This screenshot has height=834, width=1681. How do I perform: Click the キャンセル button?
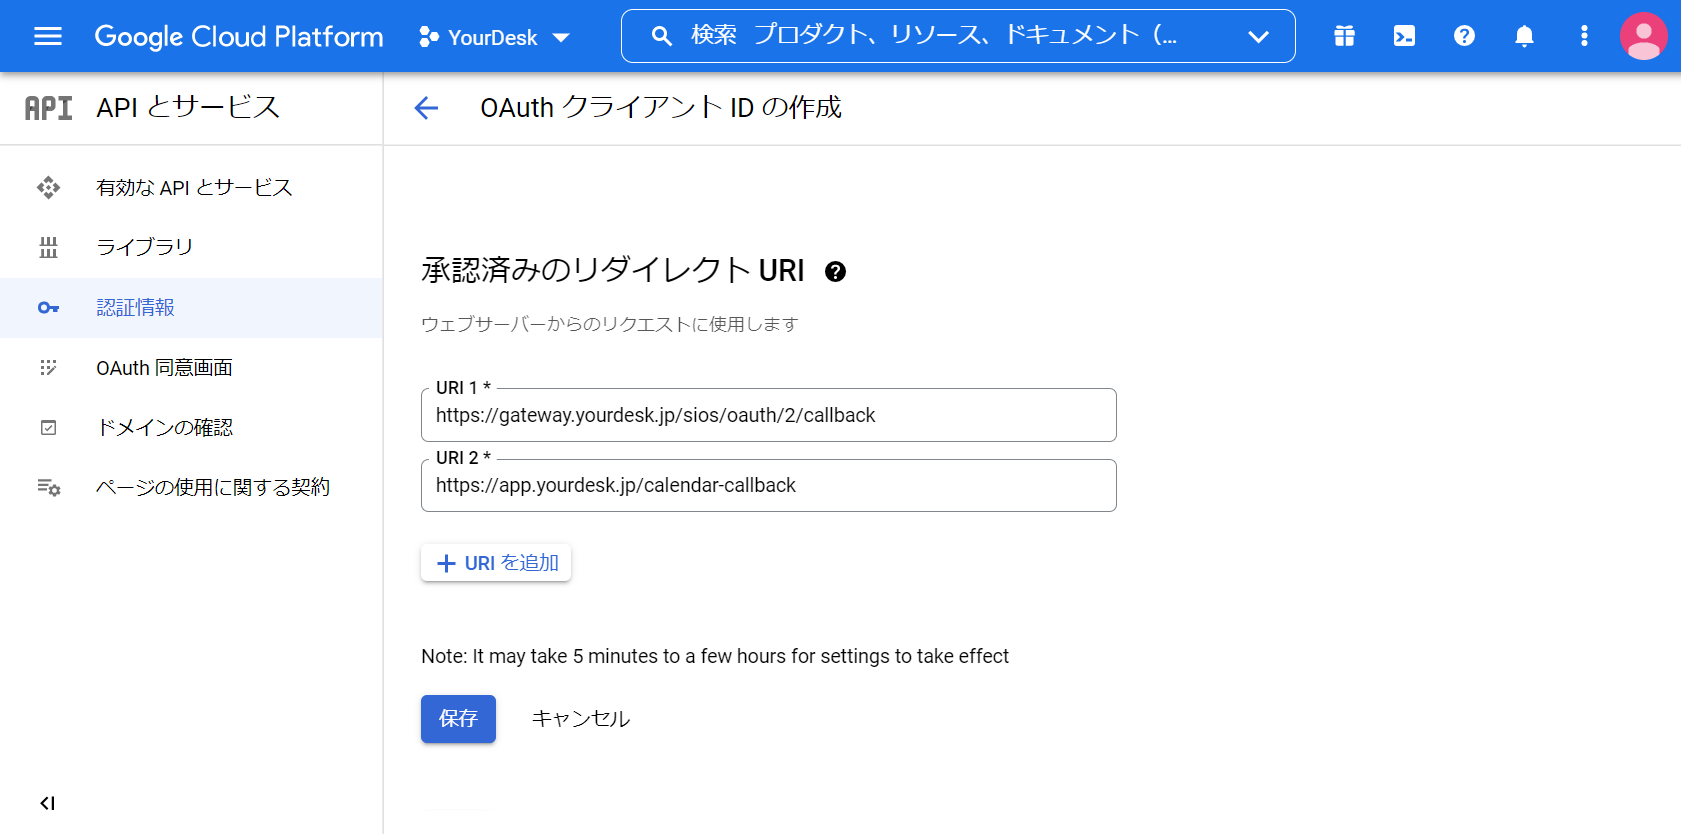coord(580,719)
